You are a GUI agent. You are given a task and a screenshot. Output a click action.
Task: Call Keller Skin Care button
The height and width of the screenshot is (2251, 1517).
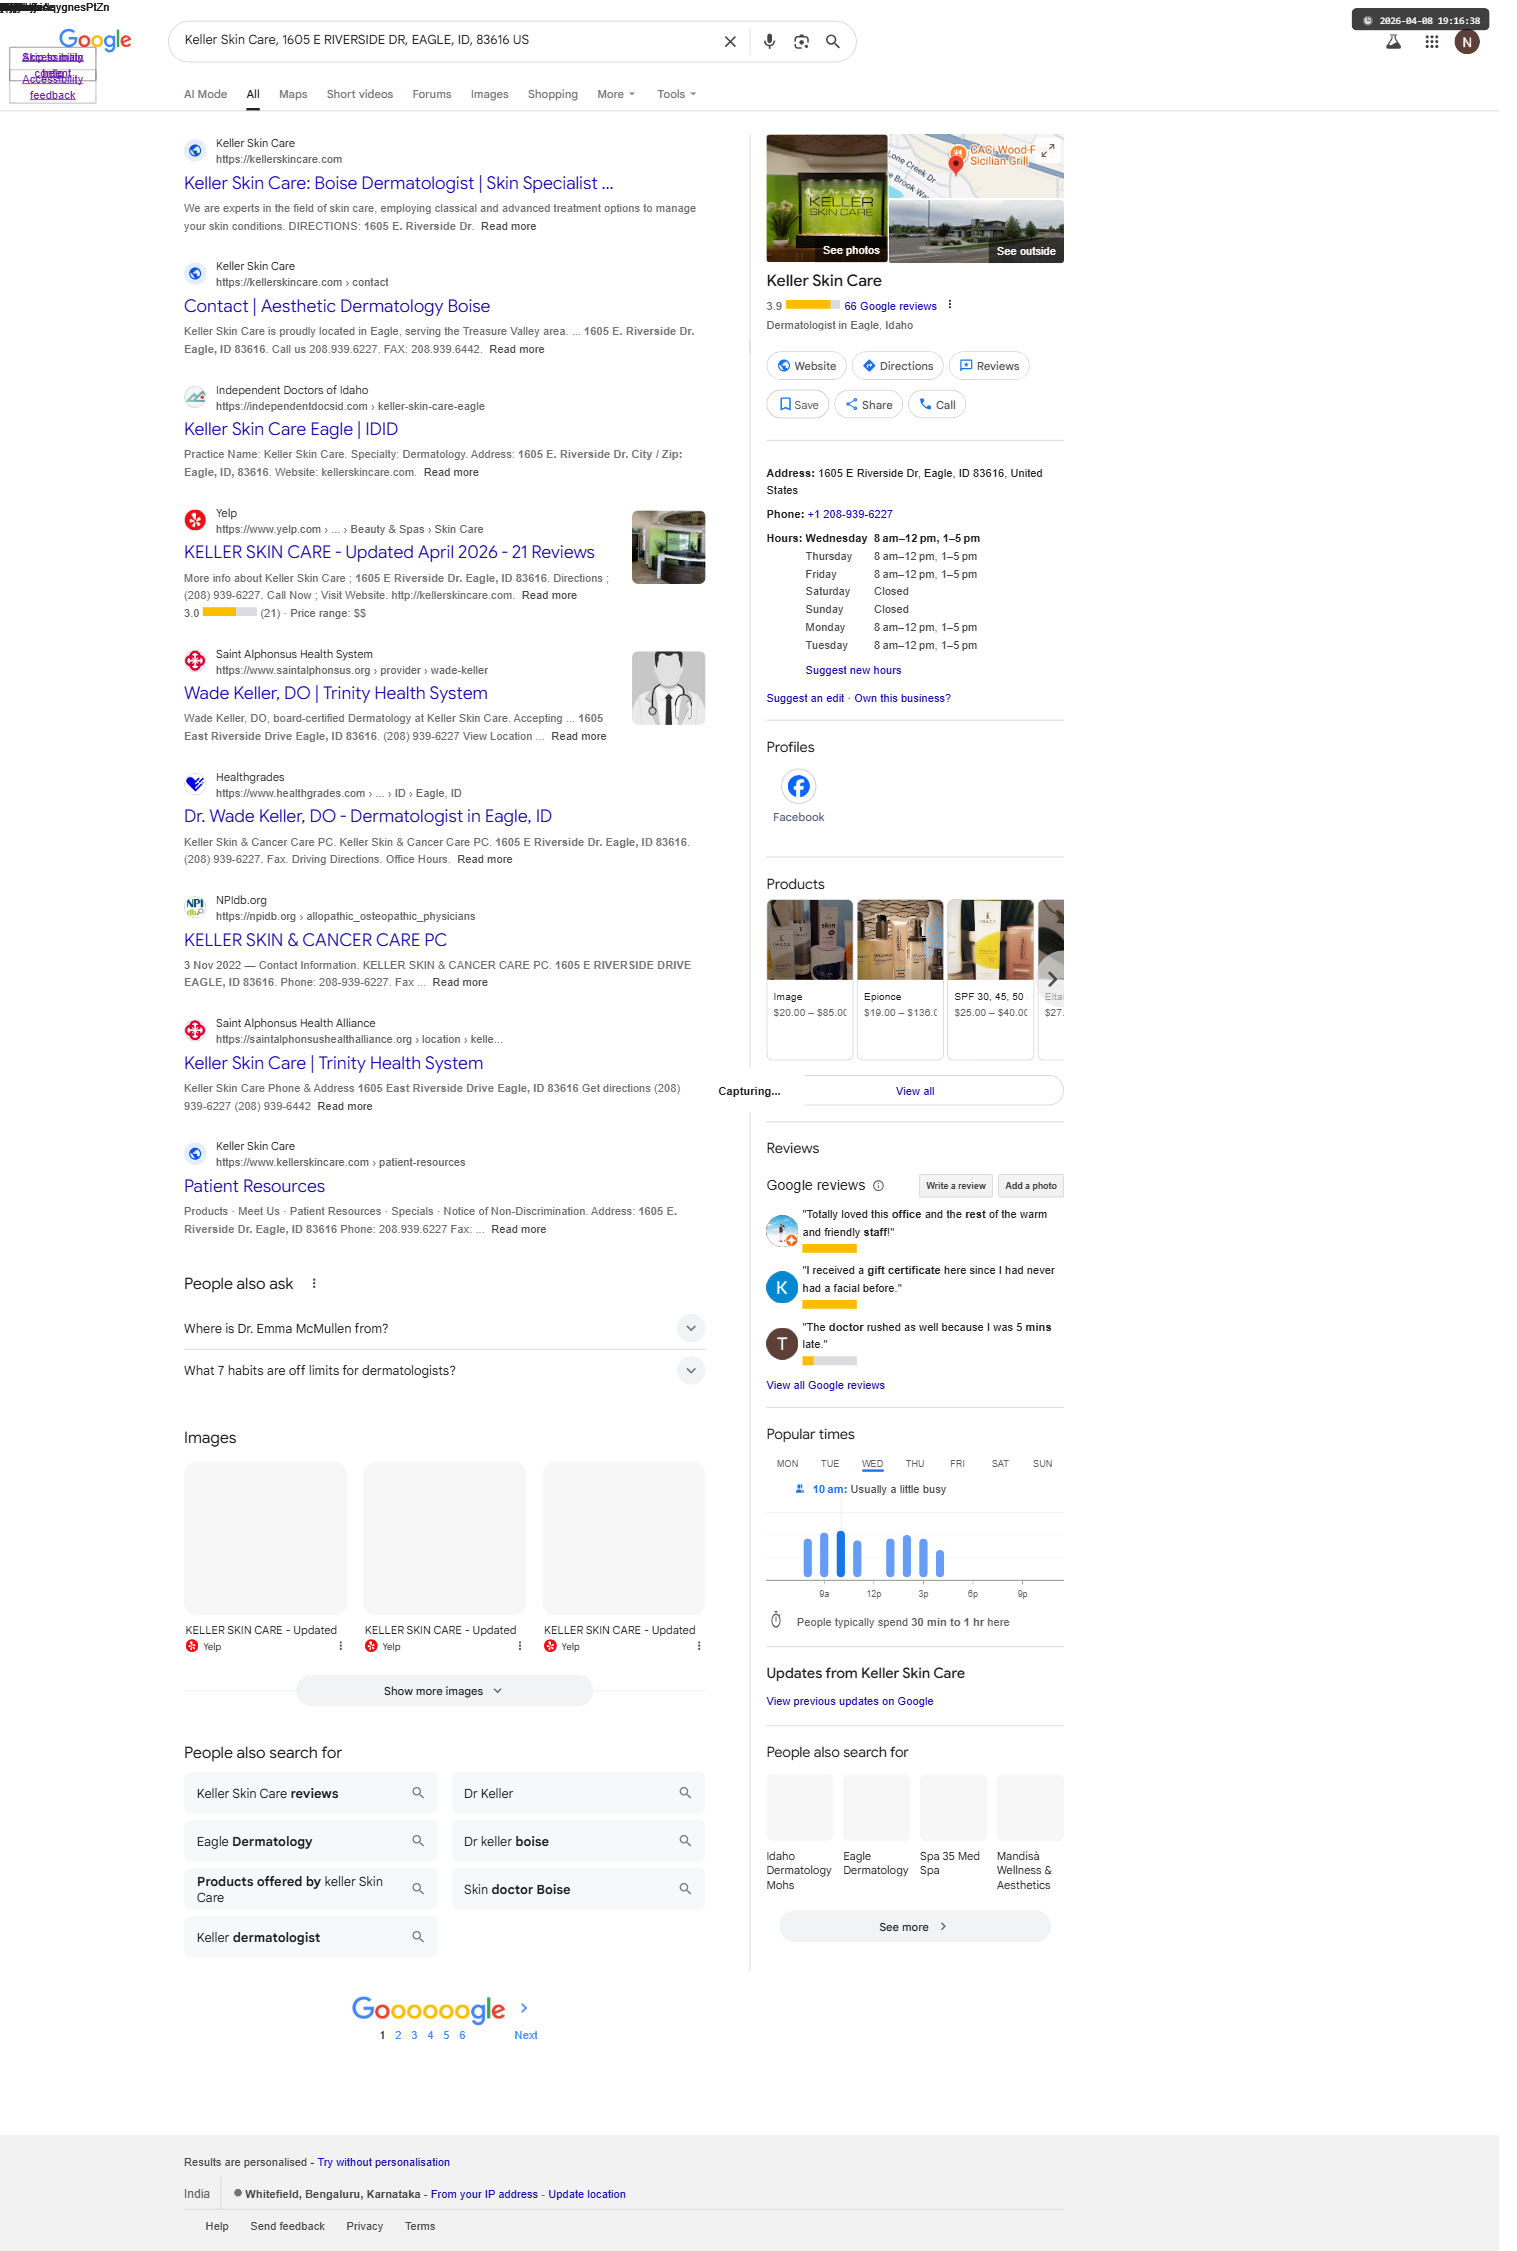937,405
